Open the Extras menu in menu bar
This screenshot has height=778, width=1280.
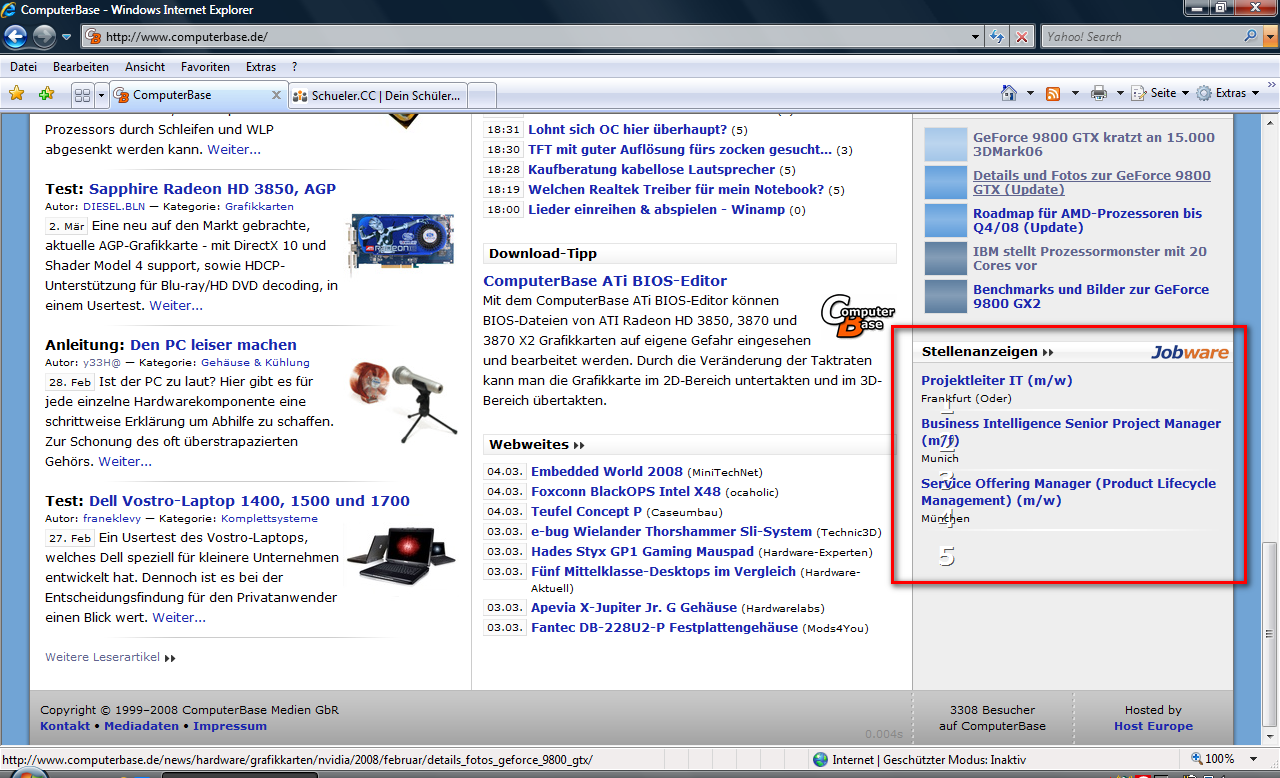click(x=261, y=67)
